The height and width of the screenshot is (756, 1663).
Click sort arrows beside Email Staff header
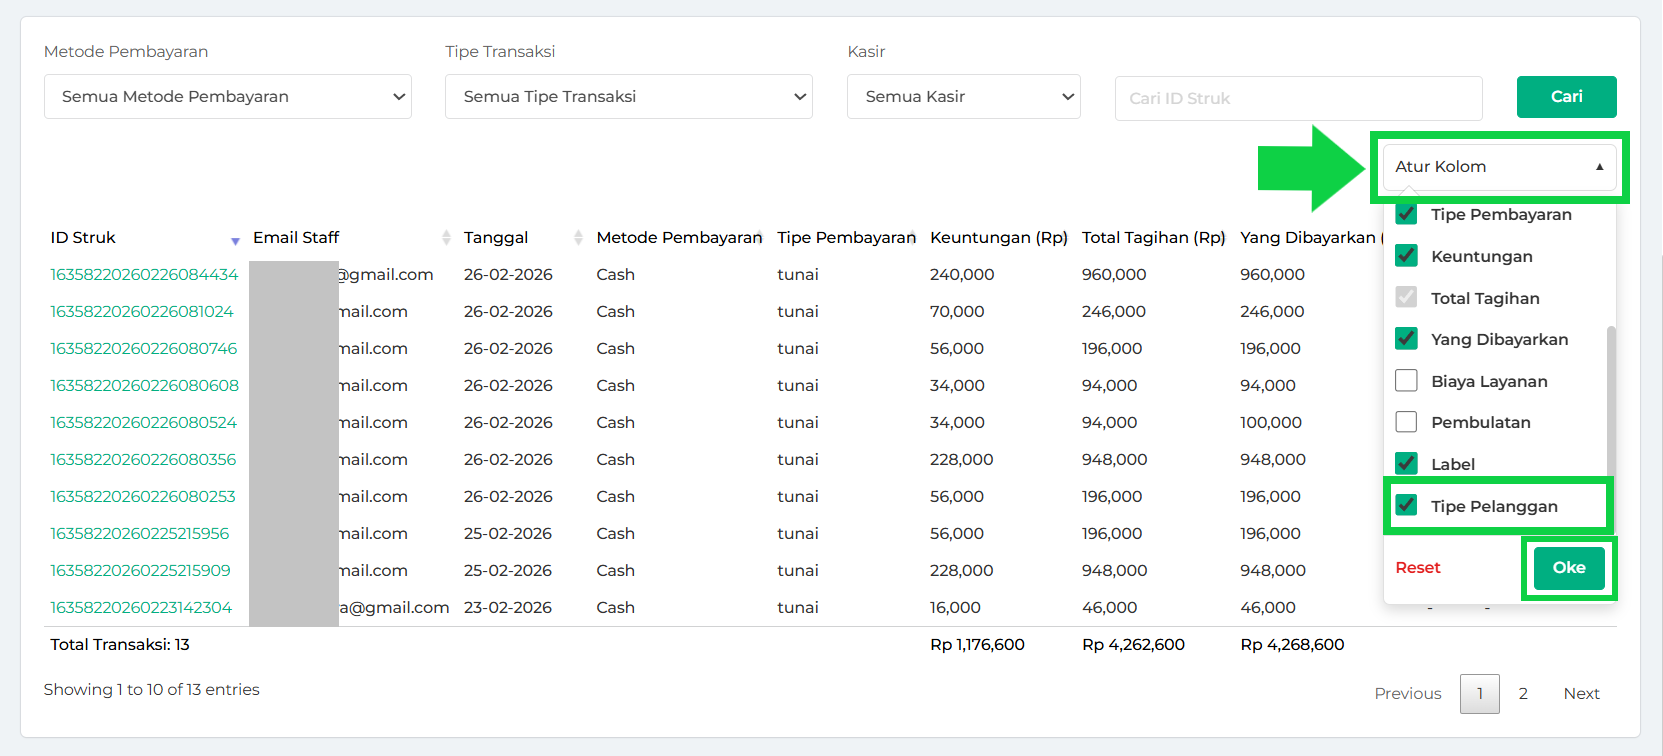(446, 238)
